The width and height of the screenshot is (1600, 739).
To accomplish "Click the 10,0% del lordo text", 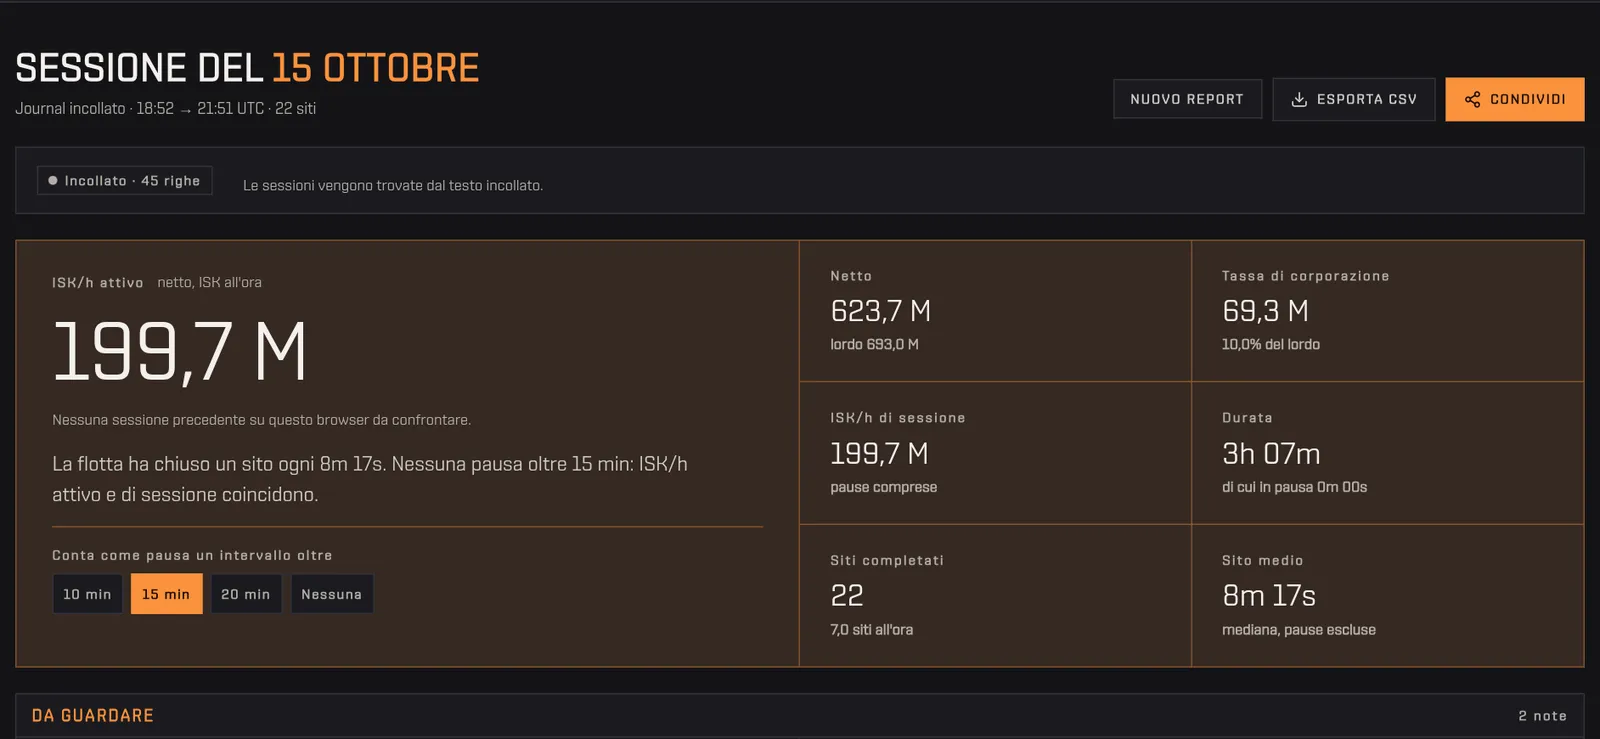I will [x=1271, y=344].
